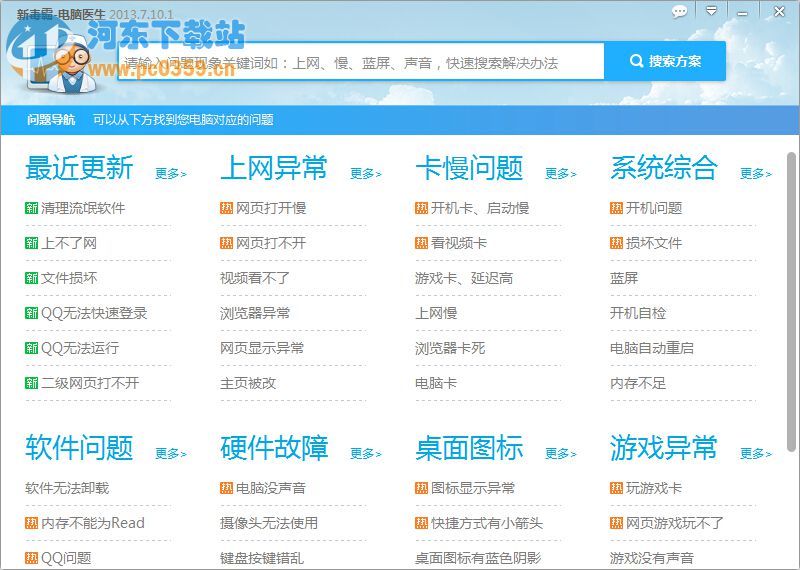800x570 pixels.
Task: Open QQ无法快速登录 solution
Action: (x=94, y=313)
